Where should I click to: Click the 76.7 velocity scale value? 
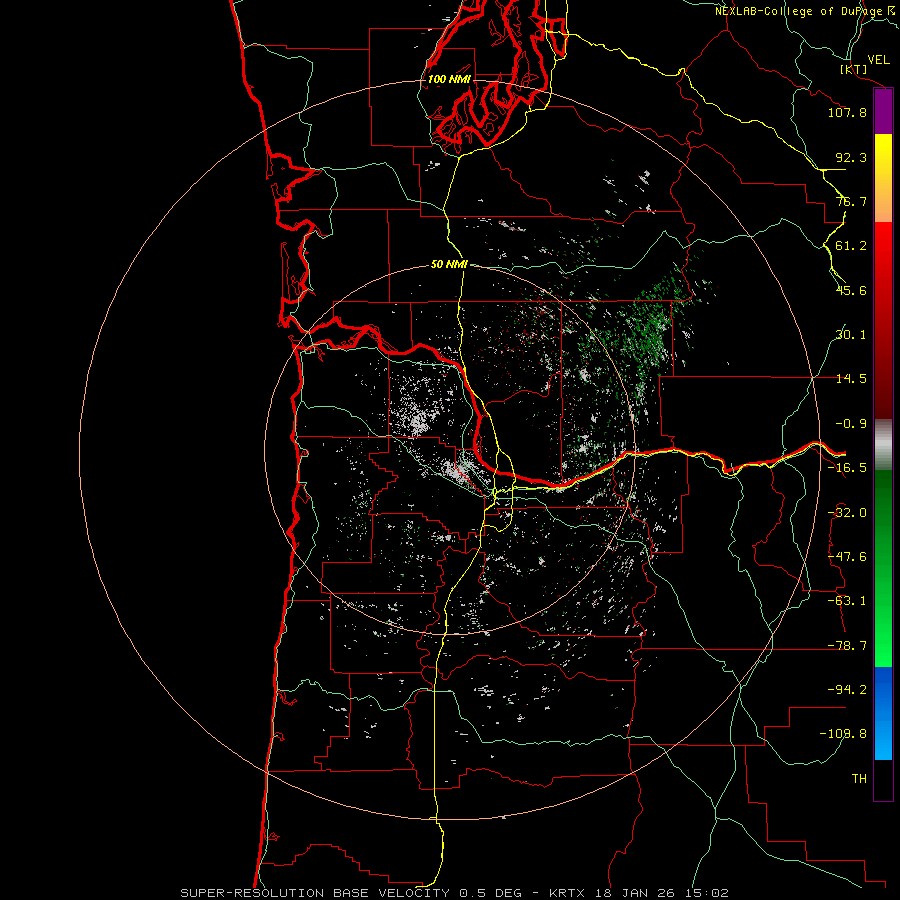tap(851, 201)
